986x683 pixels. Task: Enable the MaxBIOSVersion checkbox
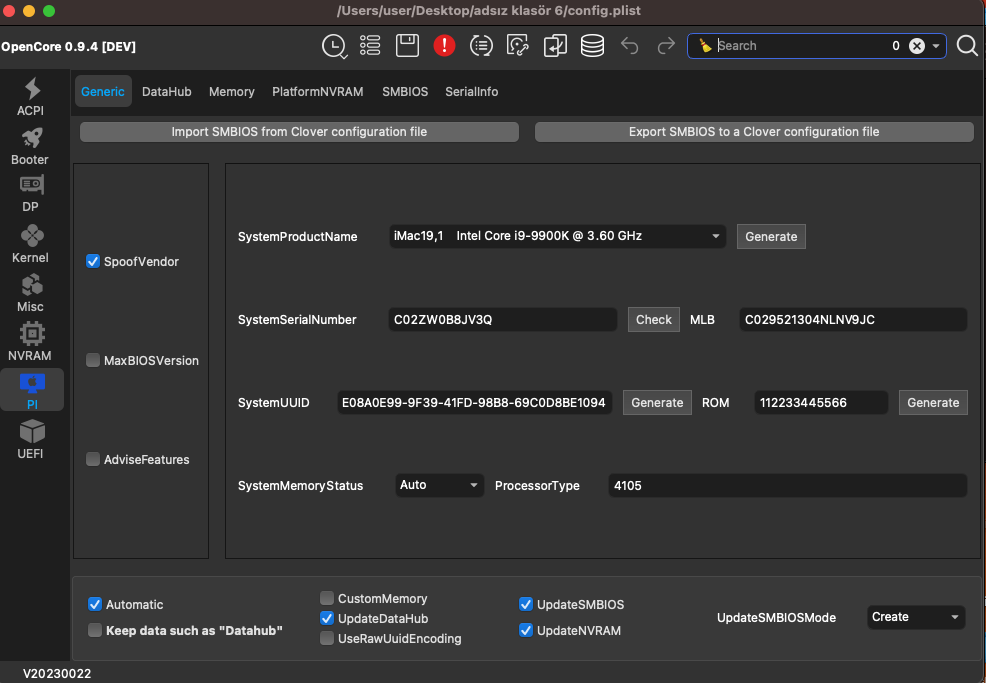click(x=93, y=361)
